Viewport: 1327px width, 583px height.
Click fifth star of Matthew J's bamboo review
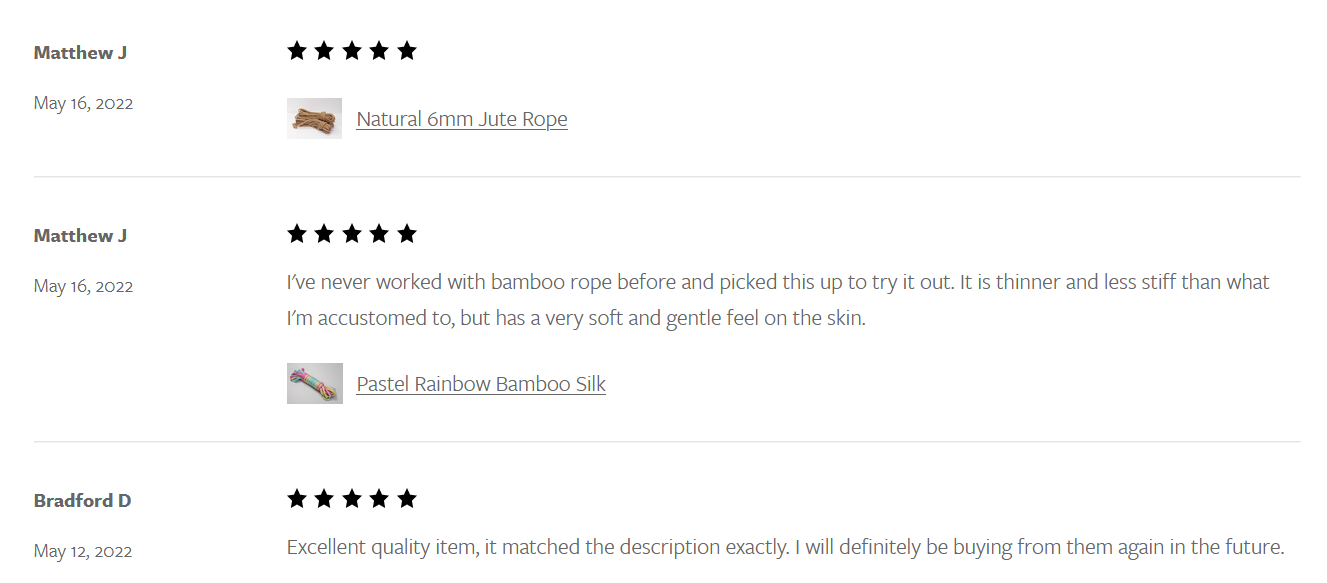[407, 234]
